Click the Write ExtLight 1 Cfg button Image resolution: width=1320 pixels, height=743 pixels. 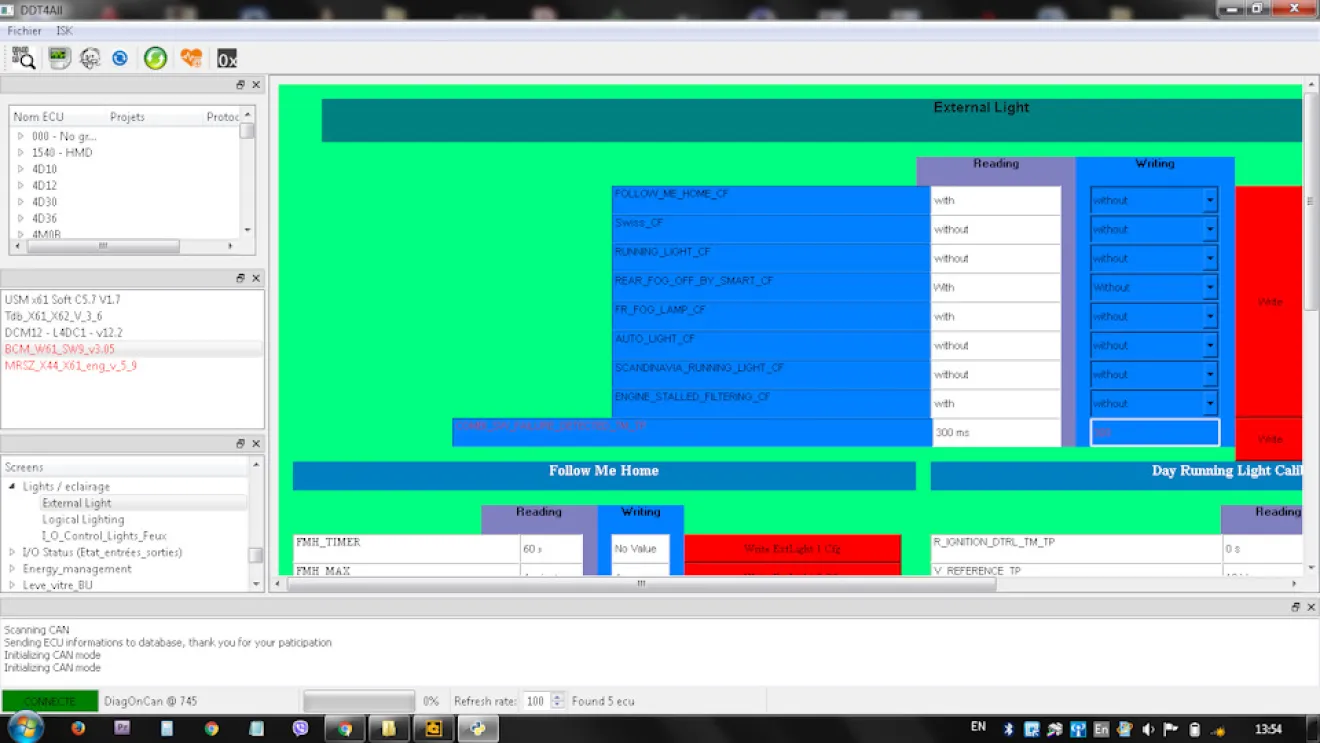tap(792, 548)
